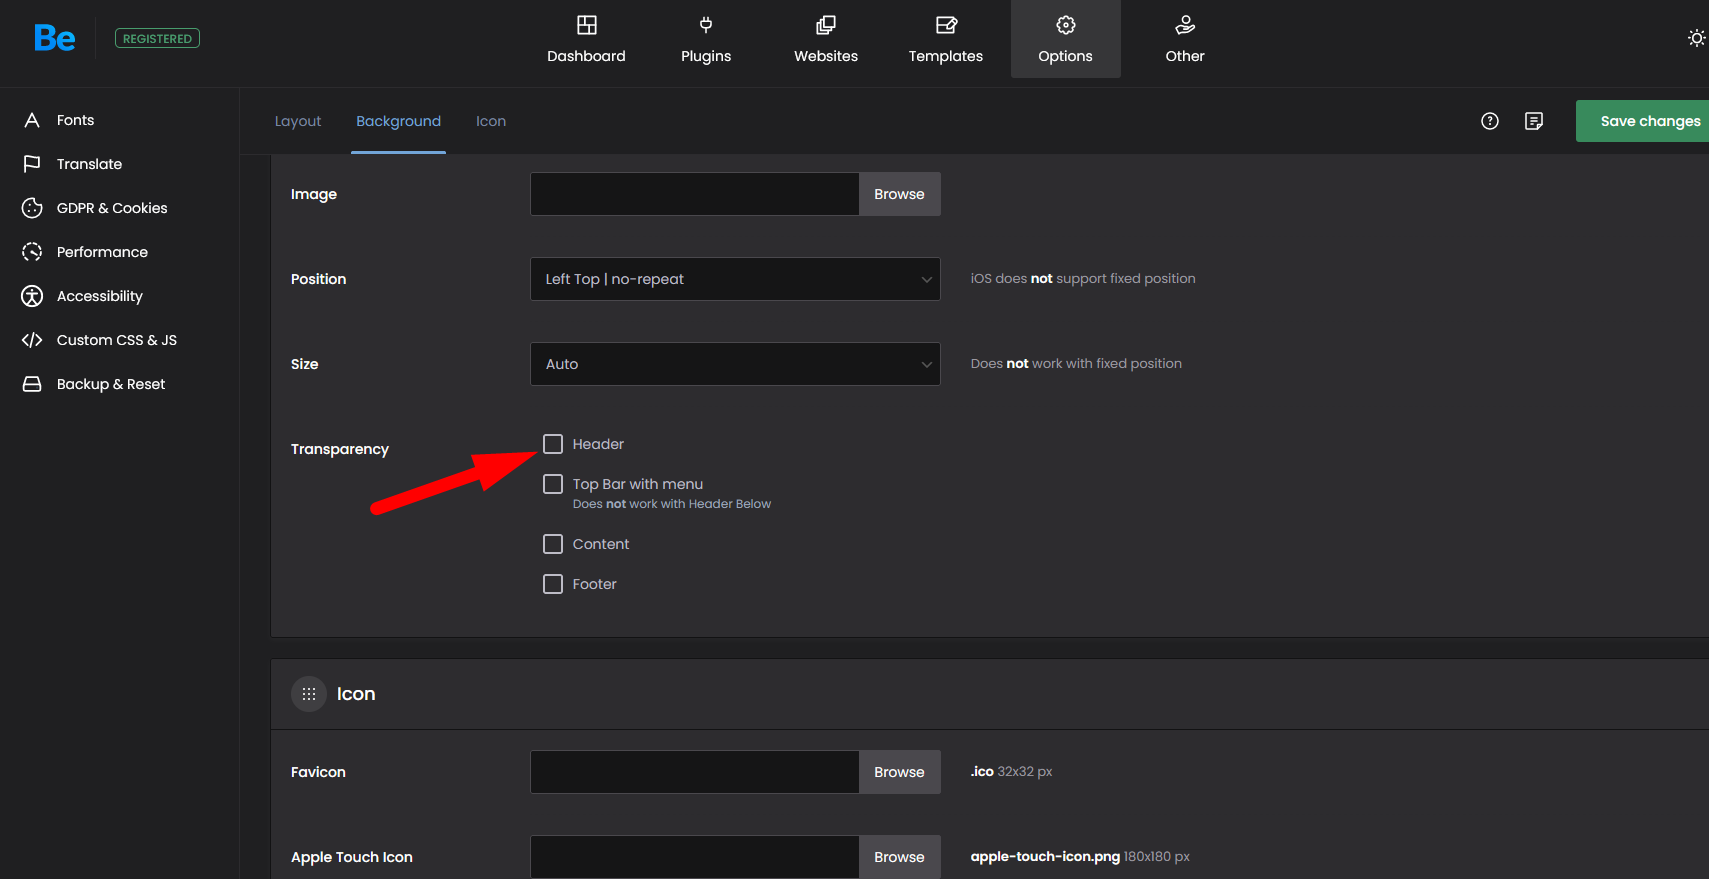The height and width of the screenshot is (879, 1709).
Task: Open Translate settings in sidebar
Action: click(x=89, y=164)
